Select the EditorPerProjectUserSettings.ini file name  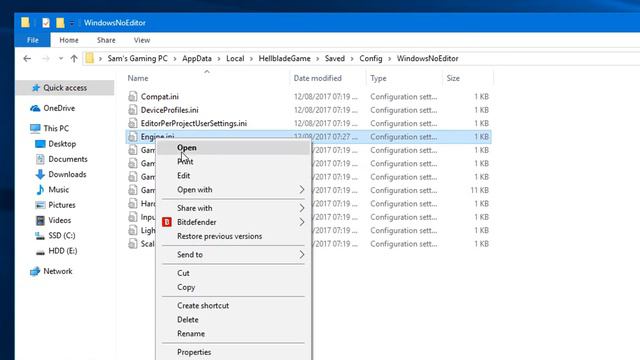[x=194, y=123]
